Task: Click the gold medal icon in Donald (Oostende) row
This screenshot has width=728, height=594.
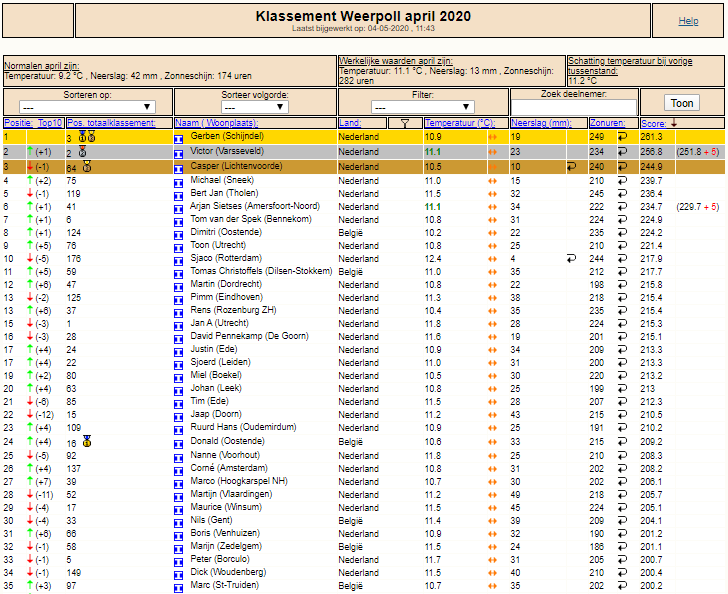Action: click(x=87, y=441)
